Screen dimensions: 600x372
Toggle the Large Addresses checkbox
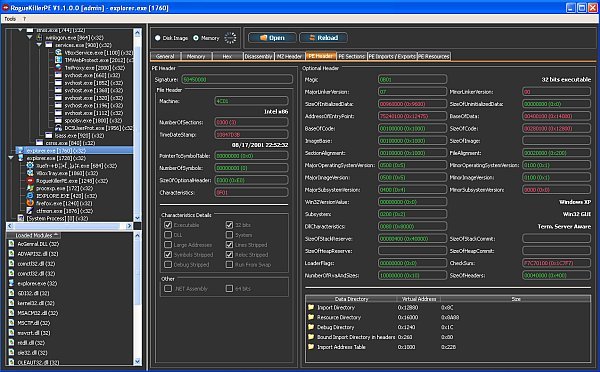pos(168,245)
